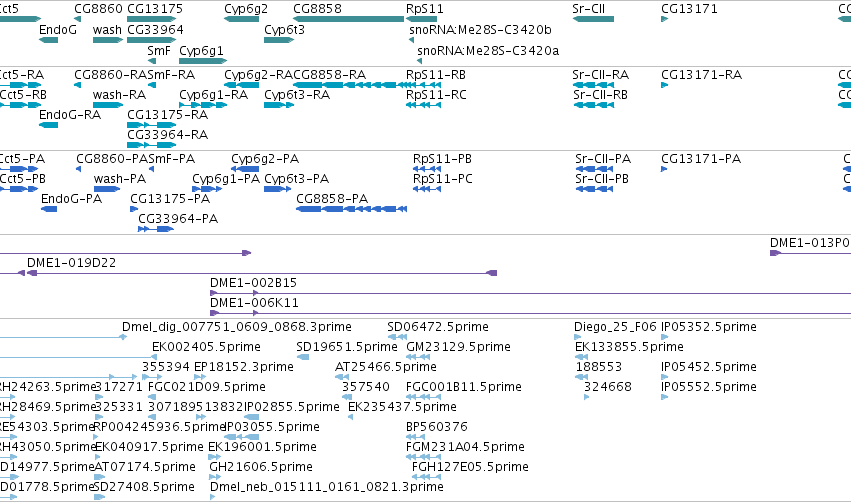Image resolution: width=851 pixels, height=502 pixels.
Task: Select the SD06472.5prime EST label
Action: click(438, 327)
